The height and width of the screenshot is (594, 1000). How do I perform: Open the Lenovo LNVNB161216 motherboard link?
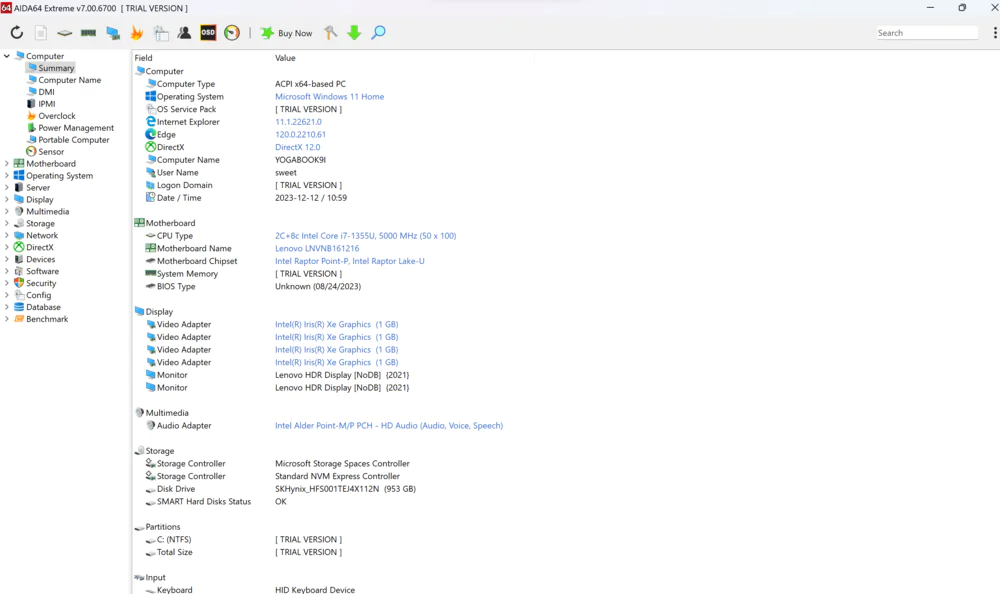click(317, 248)
